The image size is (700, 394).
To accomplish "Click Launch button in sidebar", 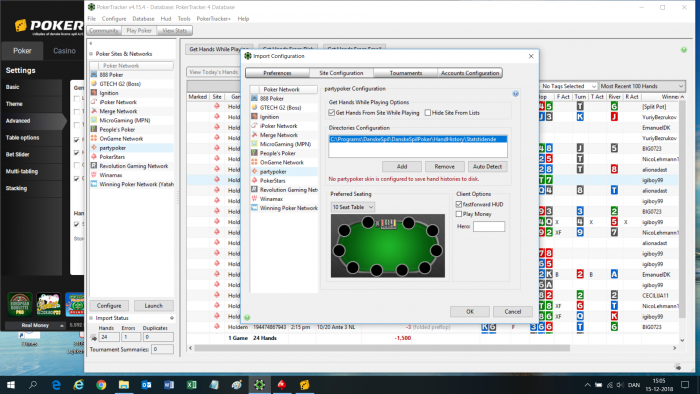I will [154, 306].
